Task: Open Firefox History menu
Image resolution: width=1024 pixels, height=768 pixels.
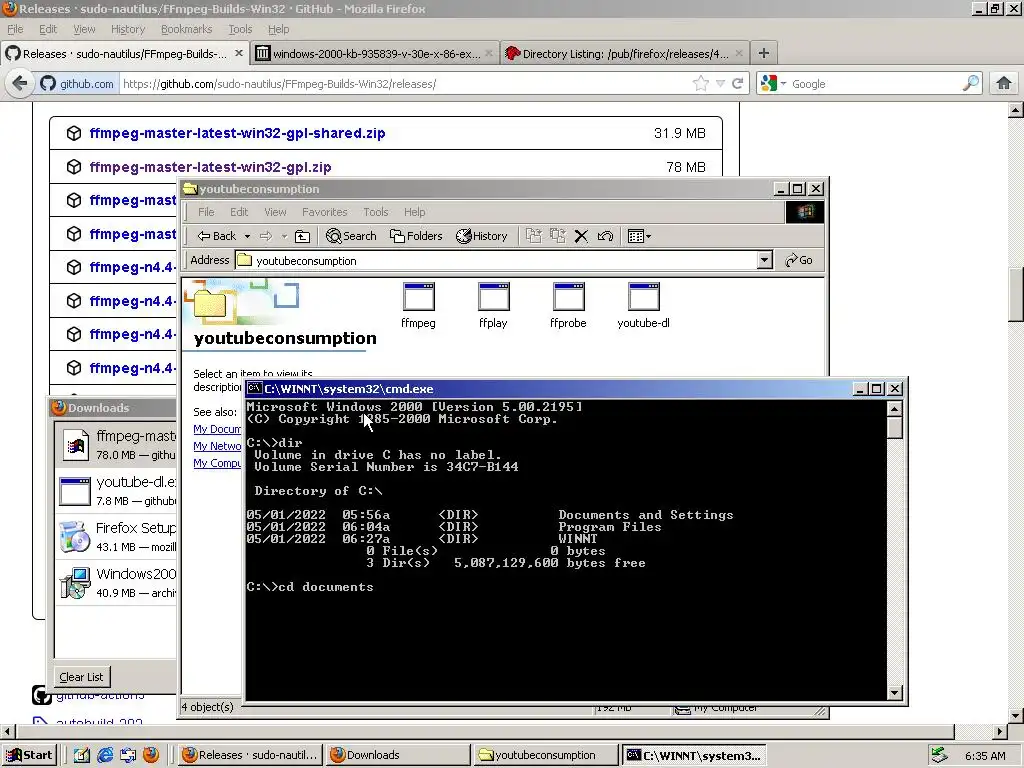Action: click(x=128, y=29)
